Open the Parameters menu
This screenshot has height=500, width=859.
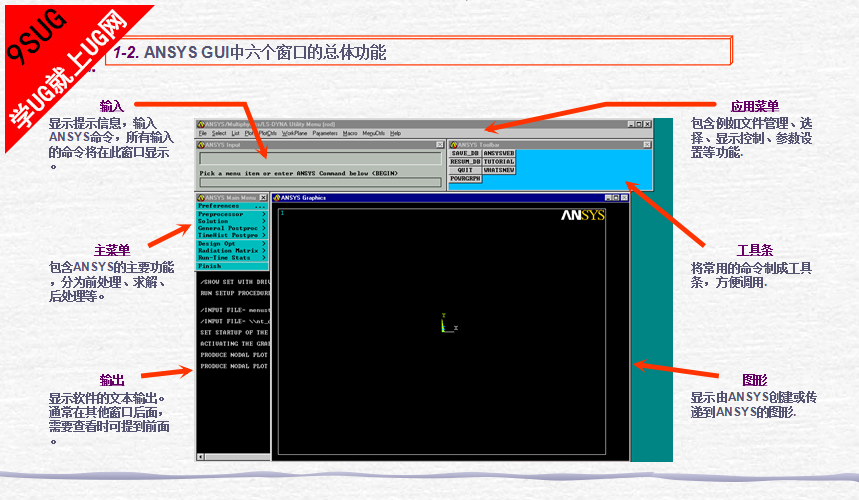(325, 133)
